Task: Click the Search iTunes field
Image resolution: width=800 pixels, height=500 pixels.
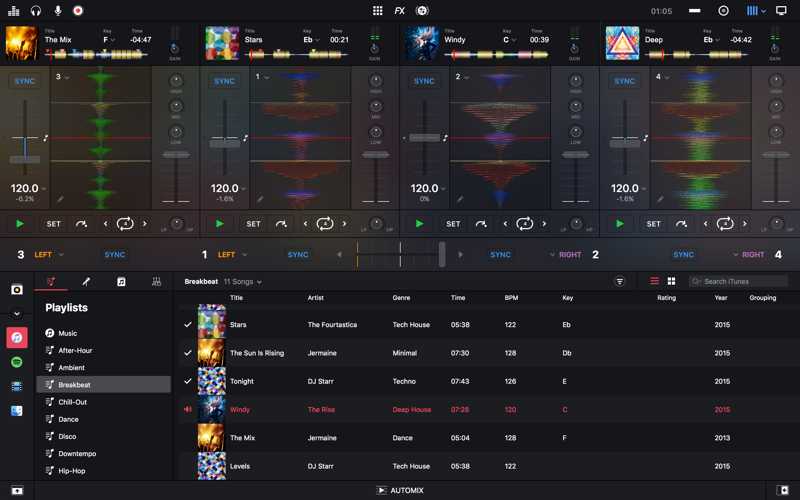Action: click(x=738, y=281)
